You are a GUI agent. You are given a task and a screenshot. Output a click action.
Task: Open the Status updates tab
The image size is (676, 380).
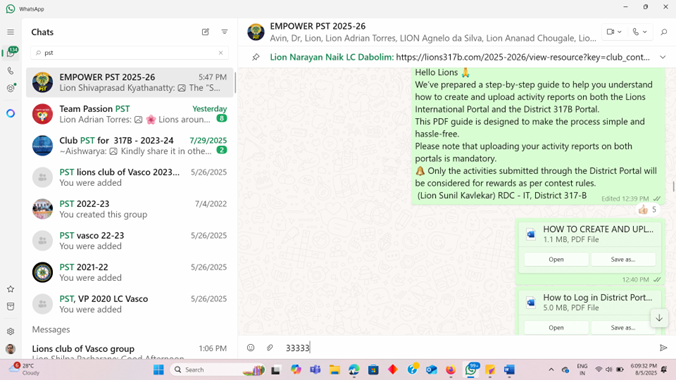11,88
